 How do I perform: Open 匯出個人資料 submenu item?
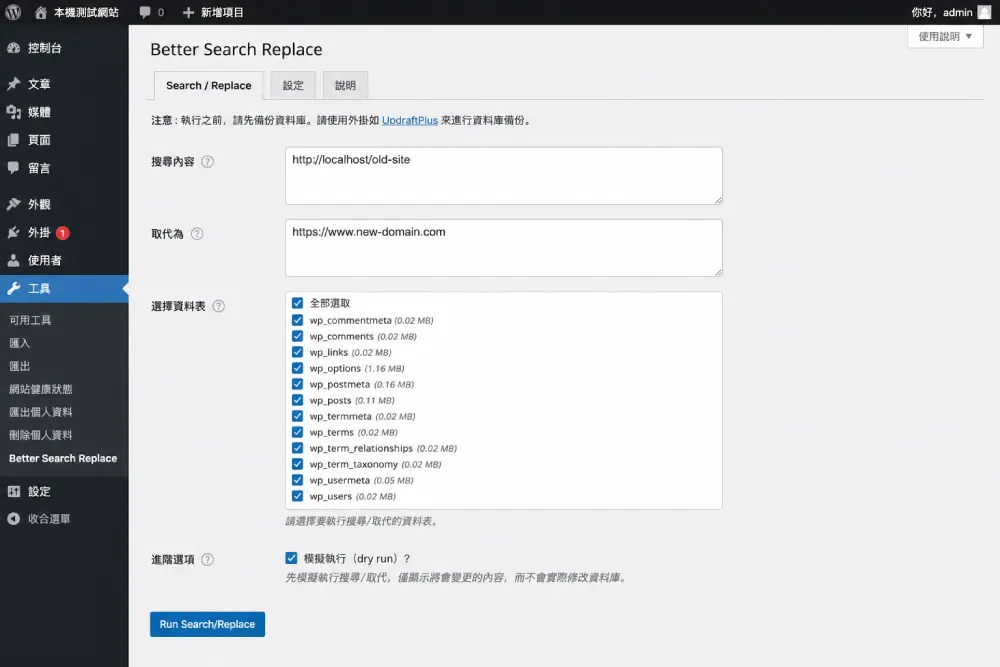[41, 412]
